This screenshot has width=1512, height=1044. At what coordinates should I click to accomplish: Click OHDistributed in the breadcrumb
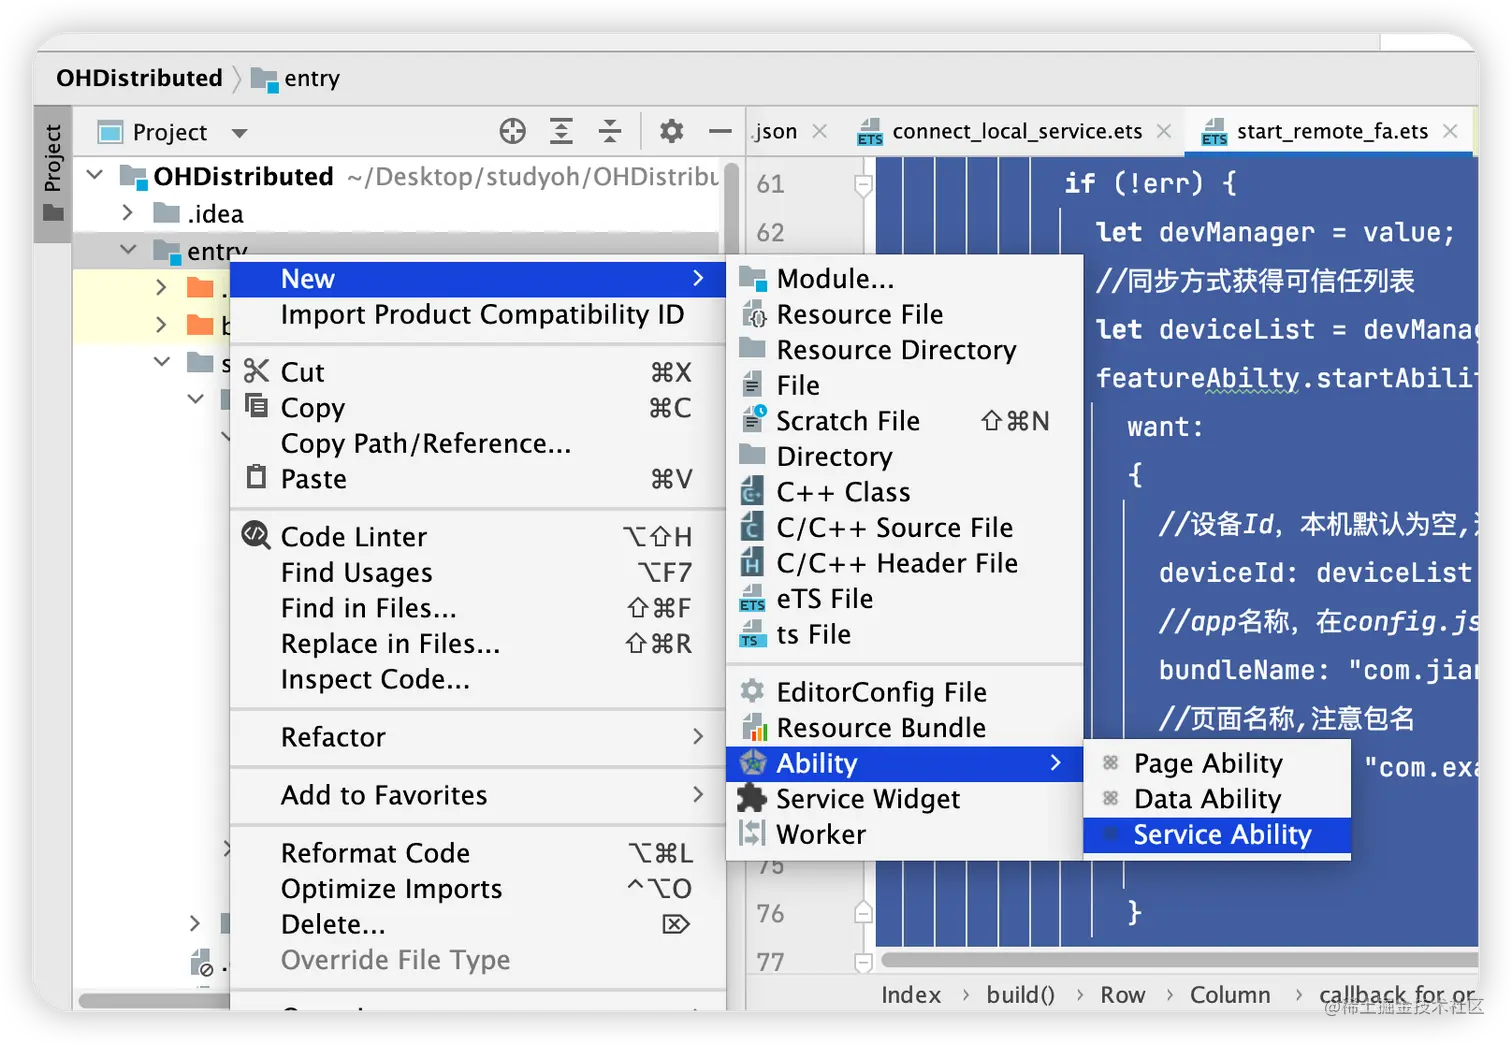click(139, 78)
